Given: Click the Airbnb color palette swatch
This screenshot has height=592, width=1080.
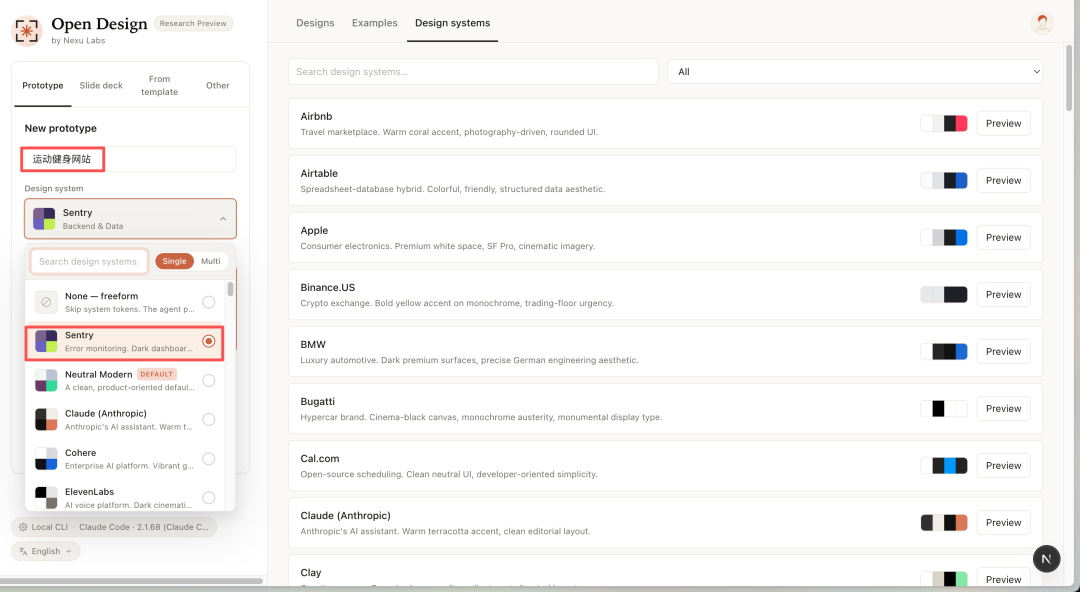Looking at the screenshot, I should (944, 123).
